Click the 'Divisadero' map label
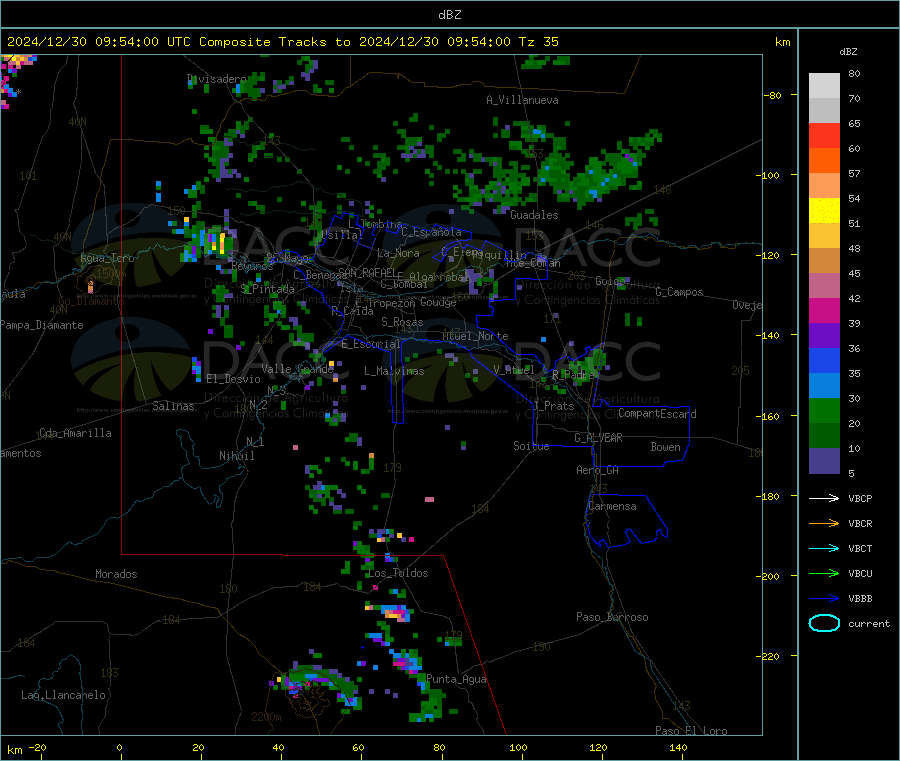The width and height of the screenshot is (900, 761). pyautogui.click(x=216, y=79)
